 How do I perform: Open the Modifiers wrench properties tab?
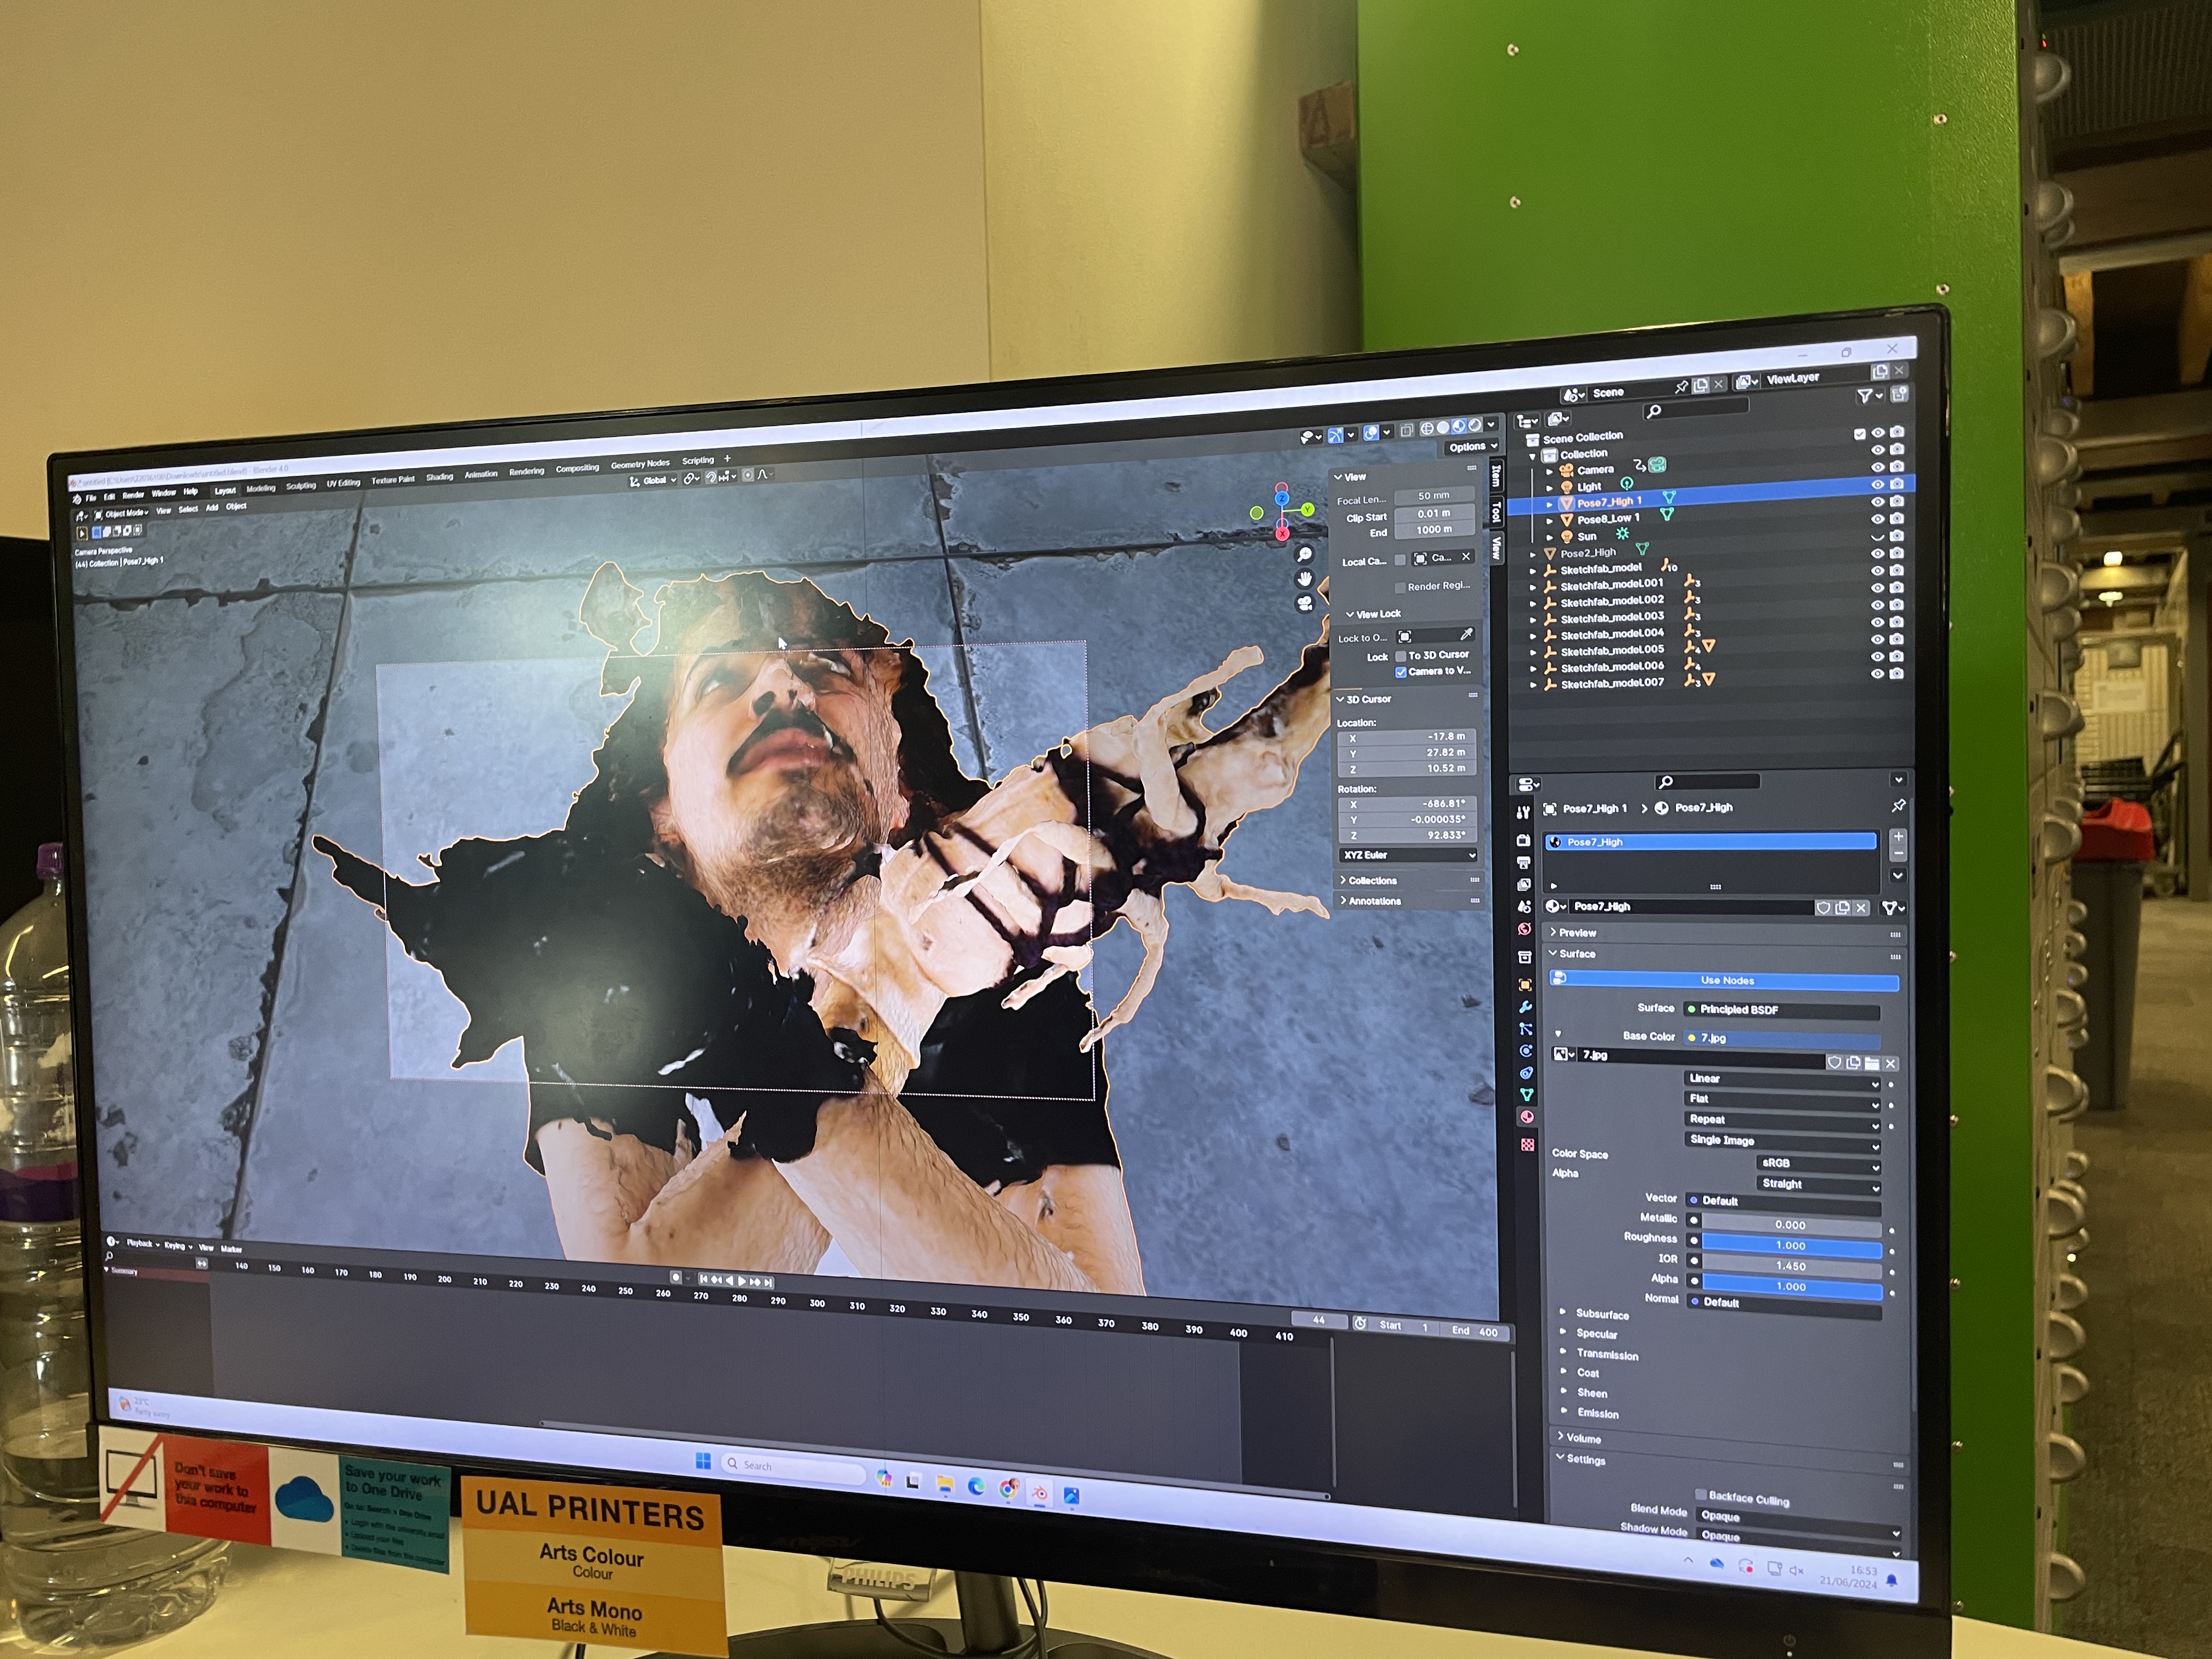(x=1525, y=1007)
